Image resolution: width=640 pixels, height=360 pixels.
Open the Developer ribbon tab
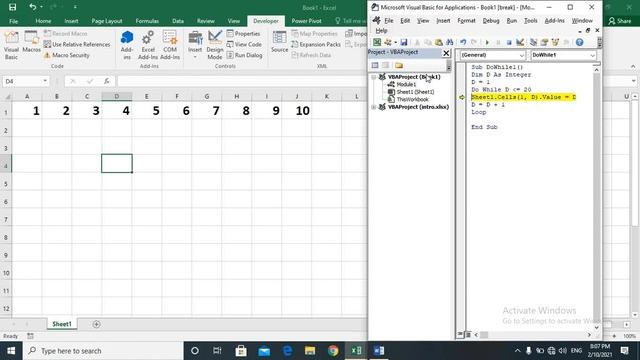[x=266, y=21]
